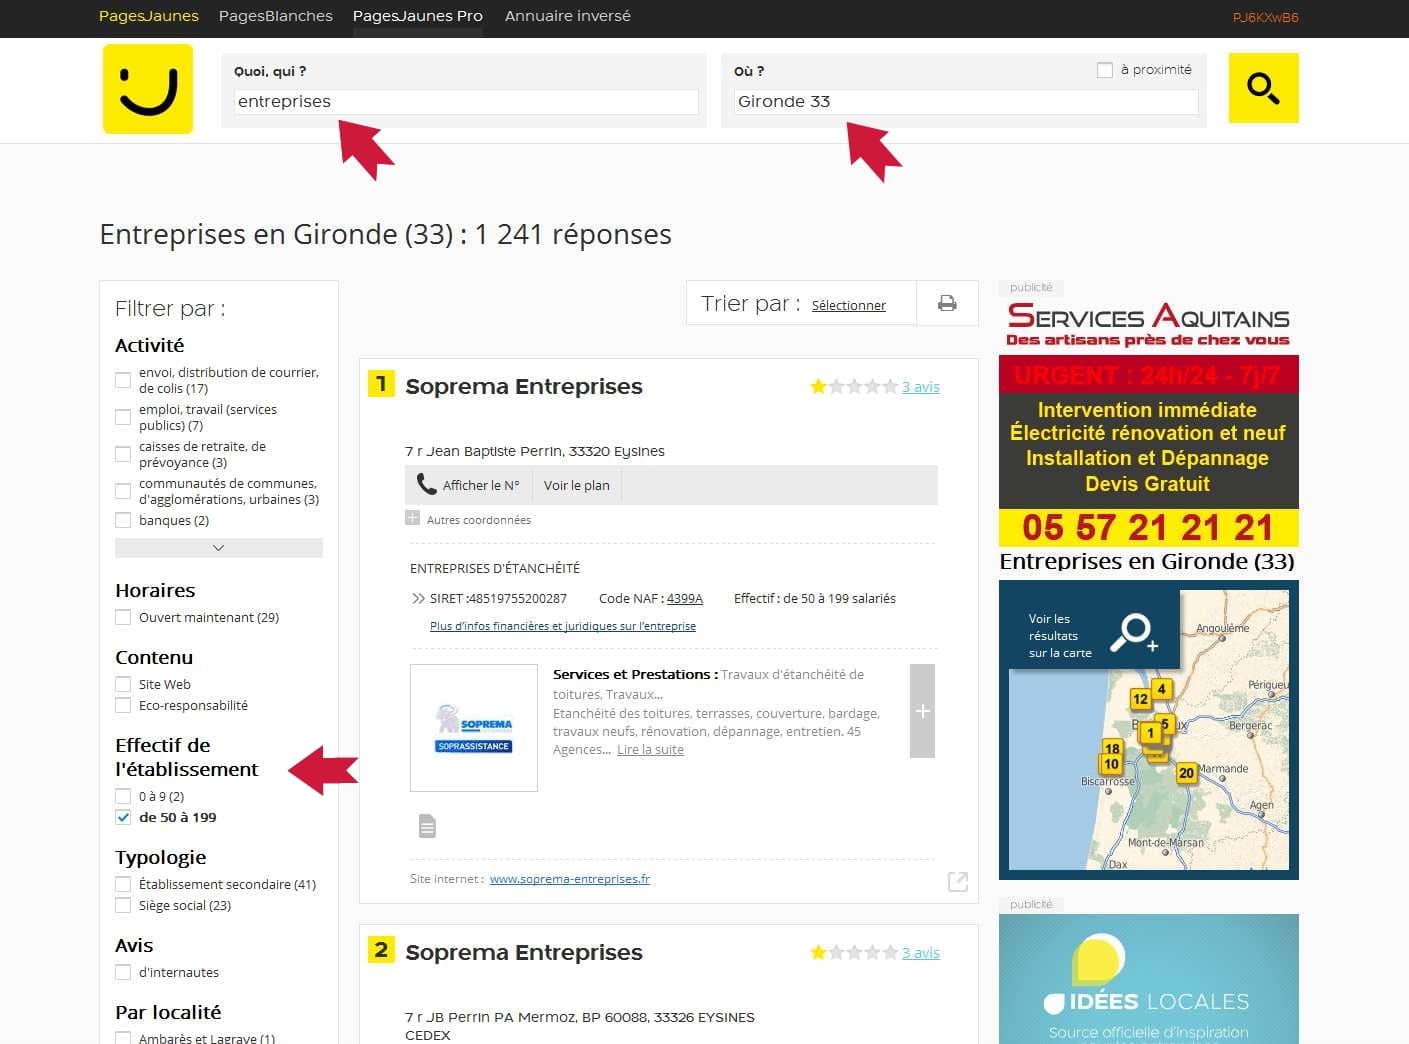Click the grey plus expand panel of Soprema description
The image size is (1409, 1044).
point(922,711)
